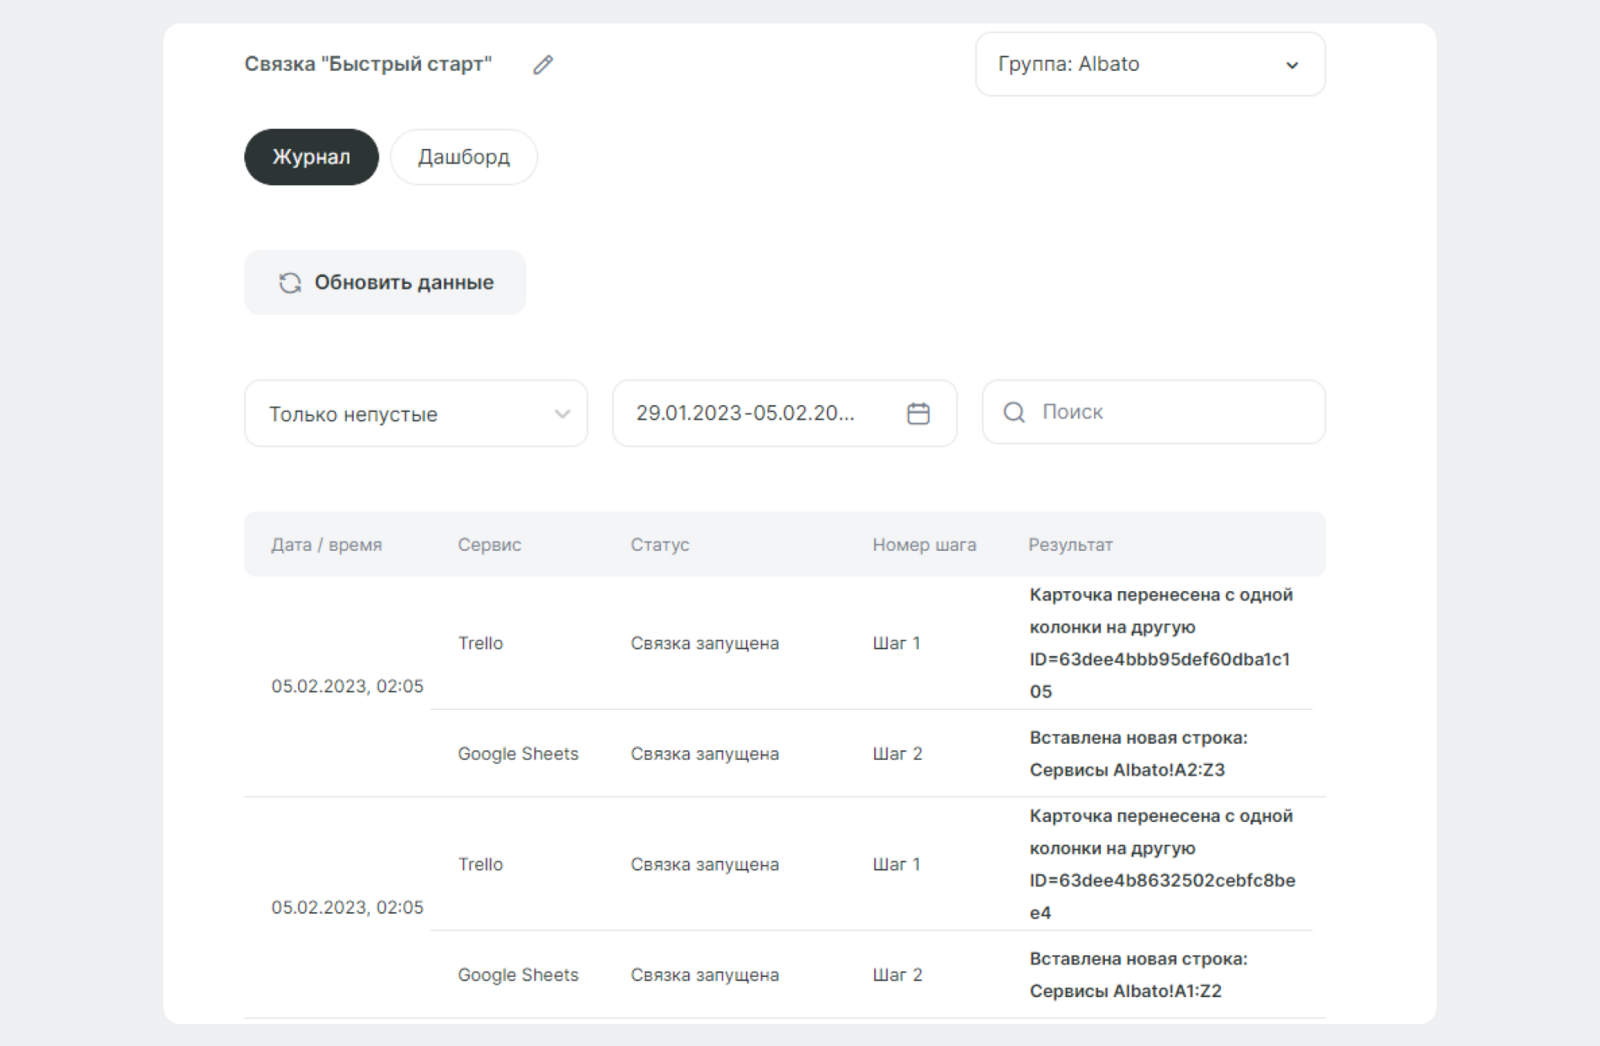Open the "Только непустые" filter dropdown
The width and height of the screenshot is (1600, 1046).
tap(416, 413)
